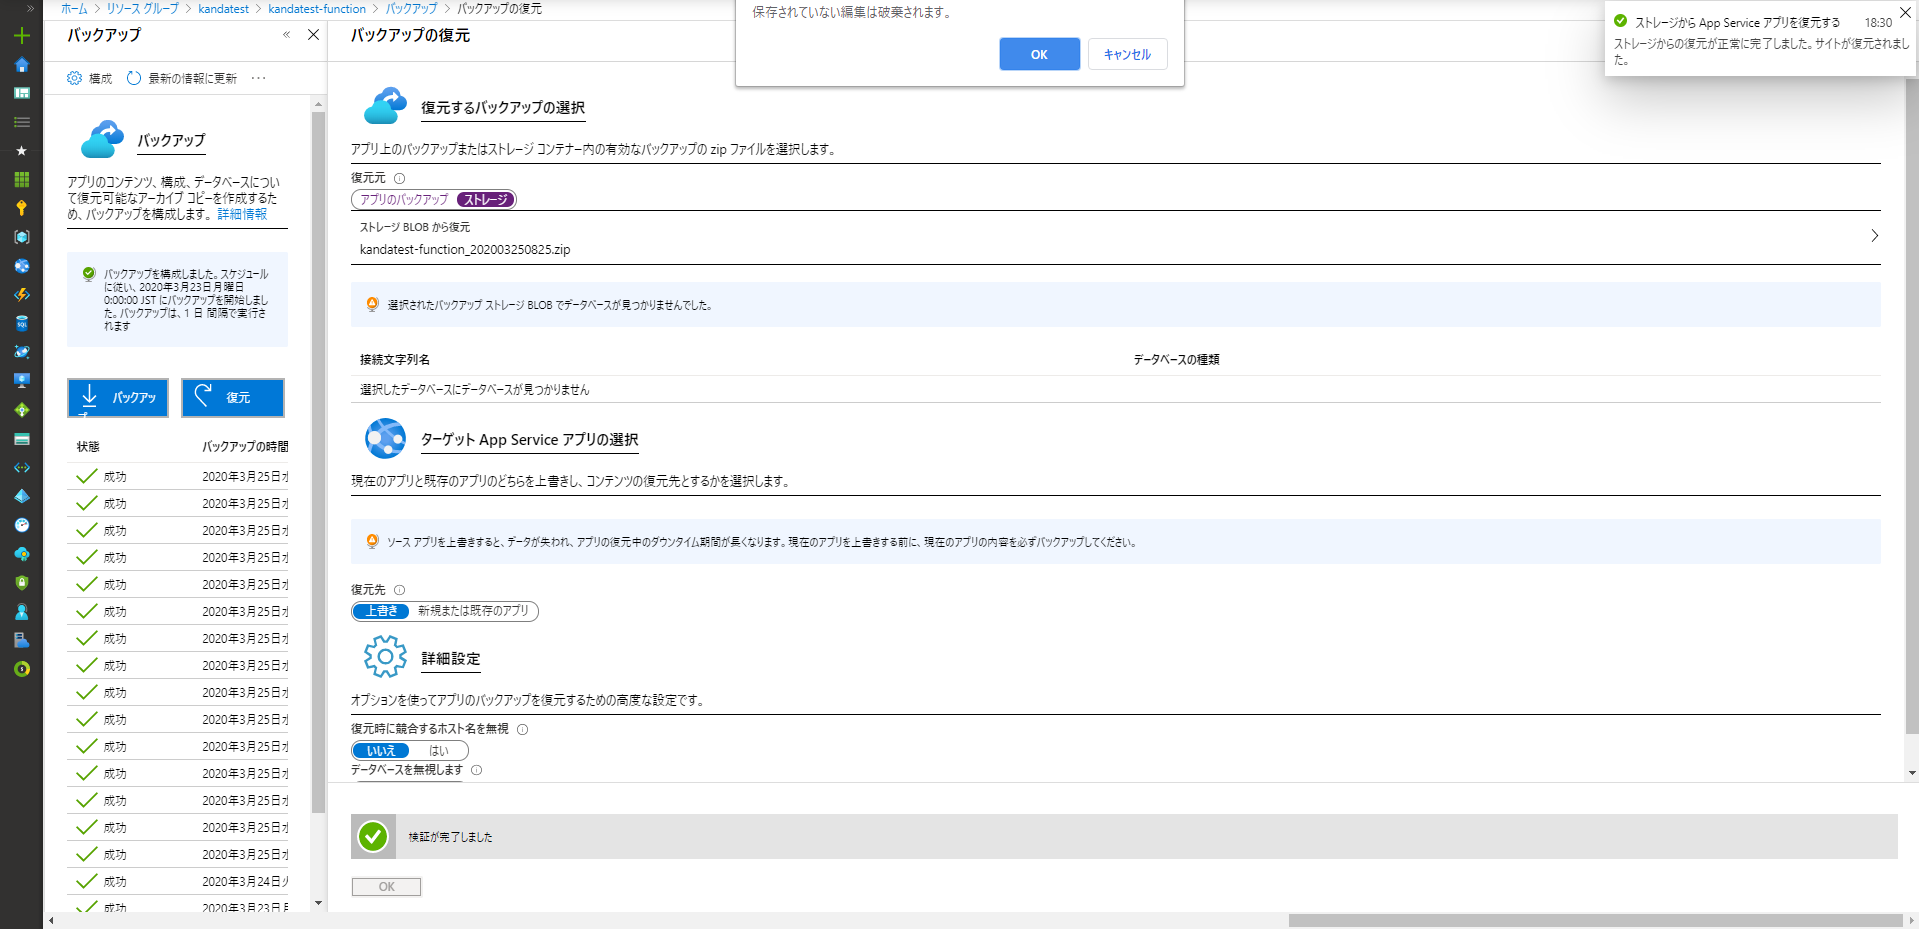Click the bottom horizontal scrollbar thumb
Viewport: 1919px width, 929px height.
(x=1594, y=920)
